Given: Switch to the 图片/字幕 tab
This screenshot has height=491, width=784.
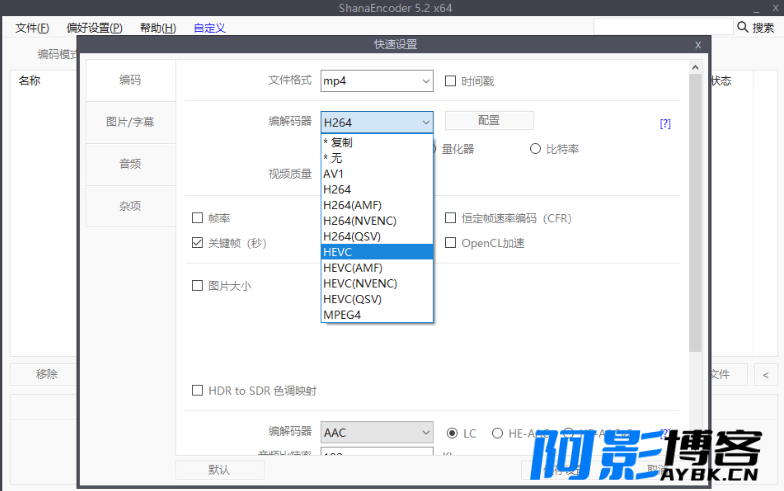Looking at the screenshot, I should click(x=130, y=122).
